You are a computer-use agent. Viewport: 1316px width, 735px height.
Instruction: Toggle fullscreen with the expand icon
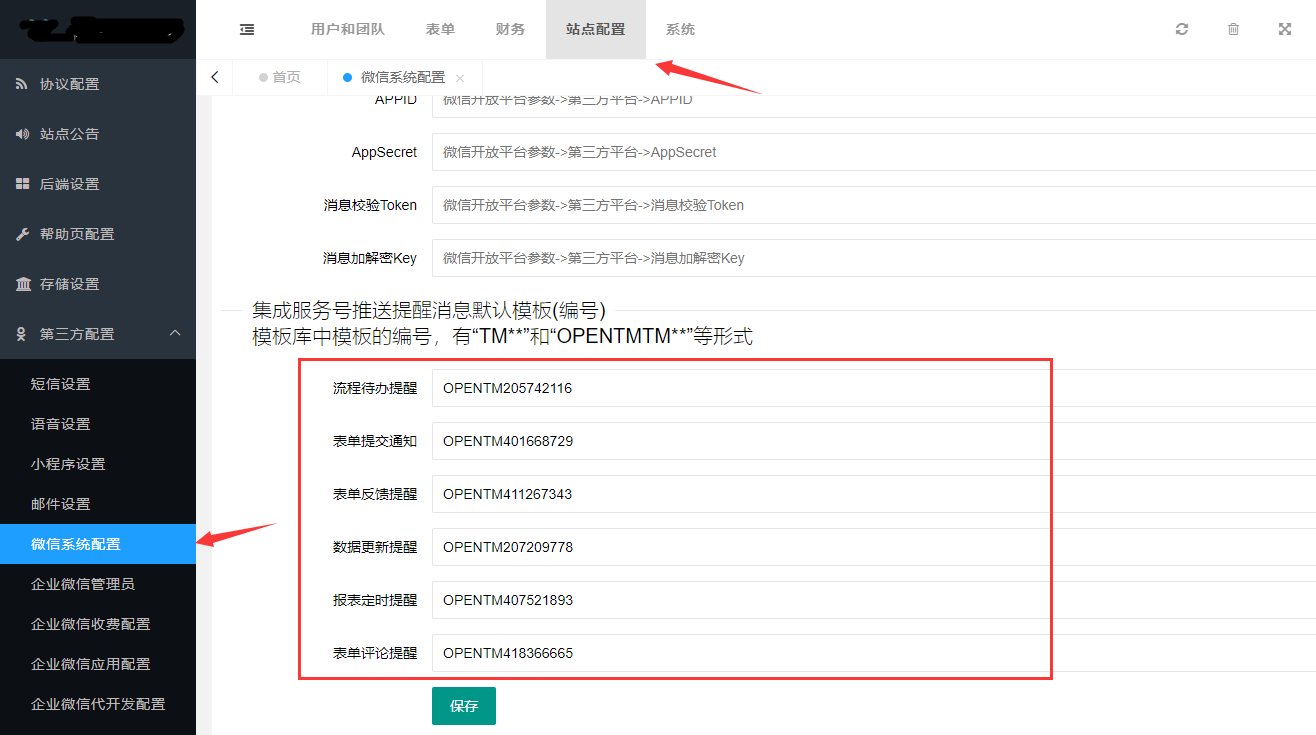1285,30
